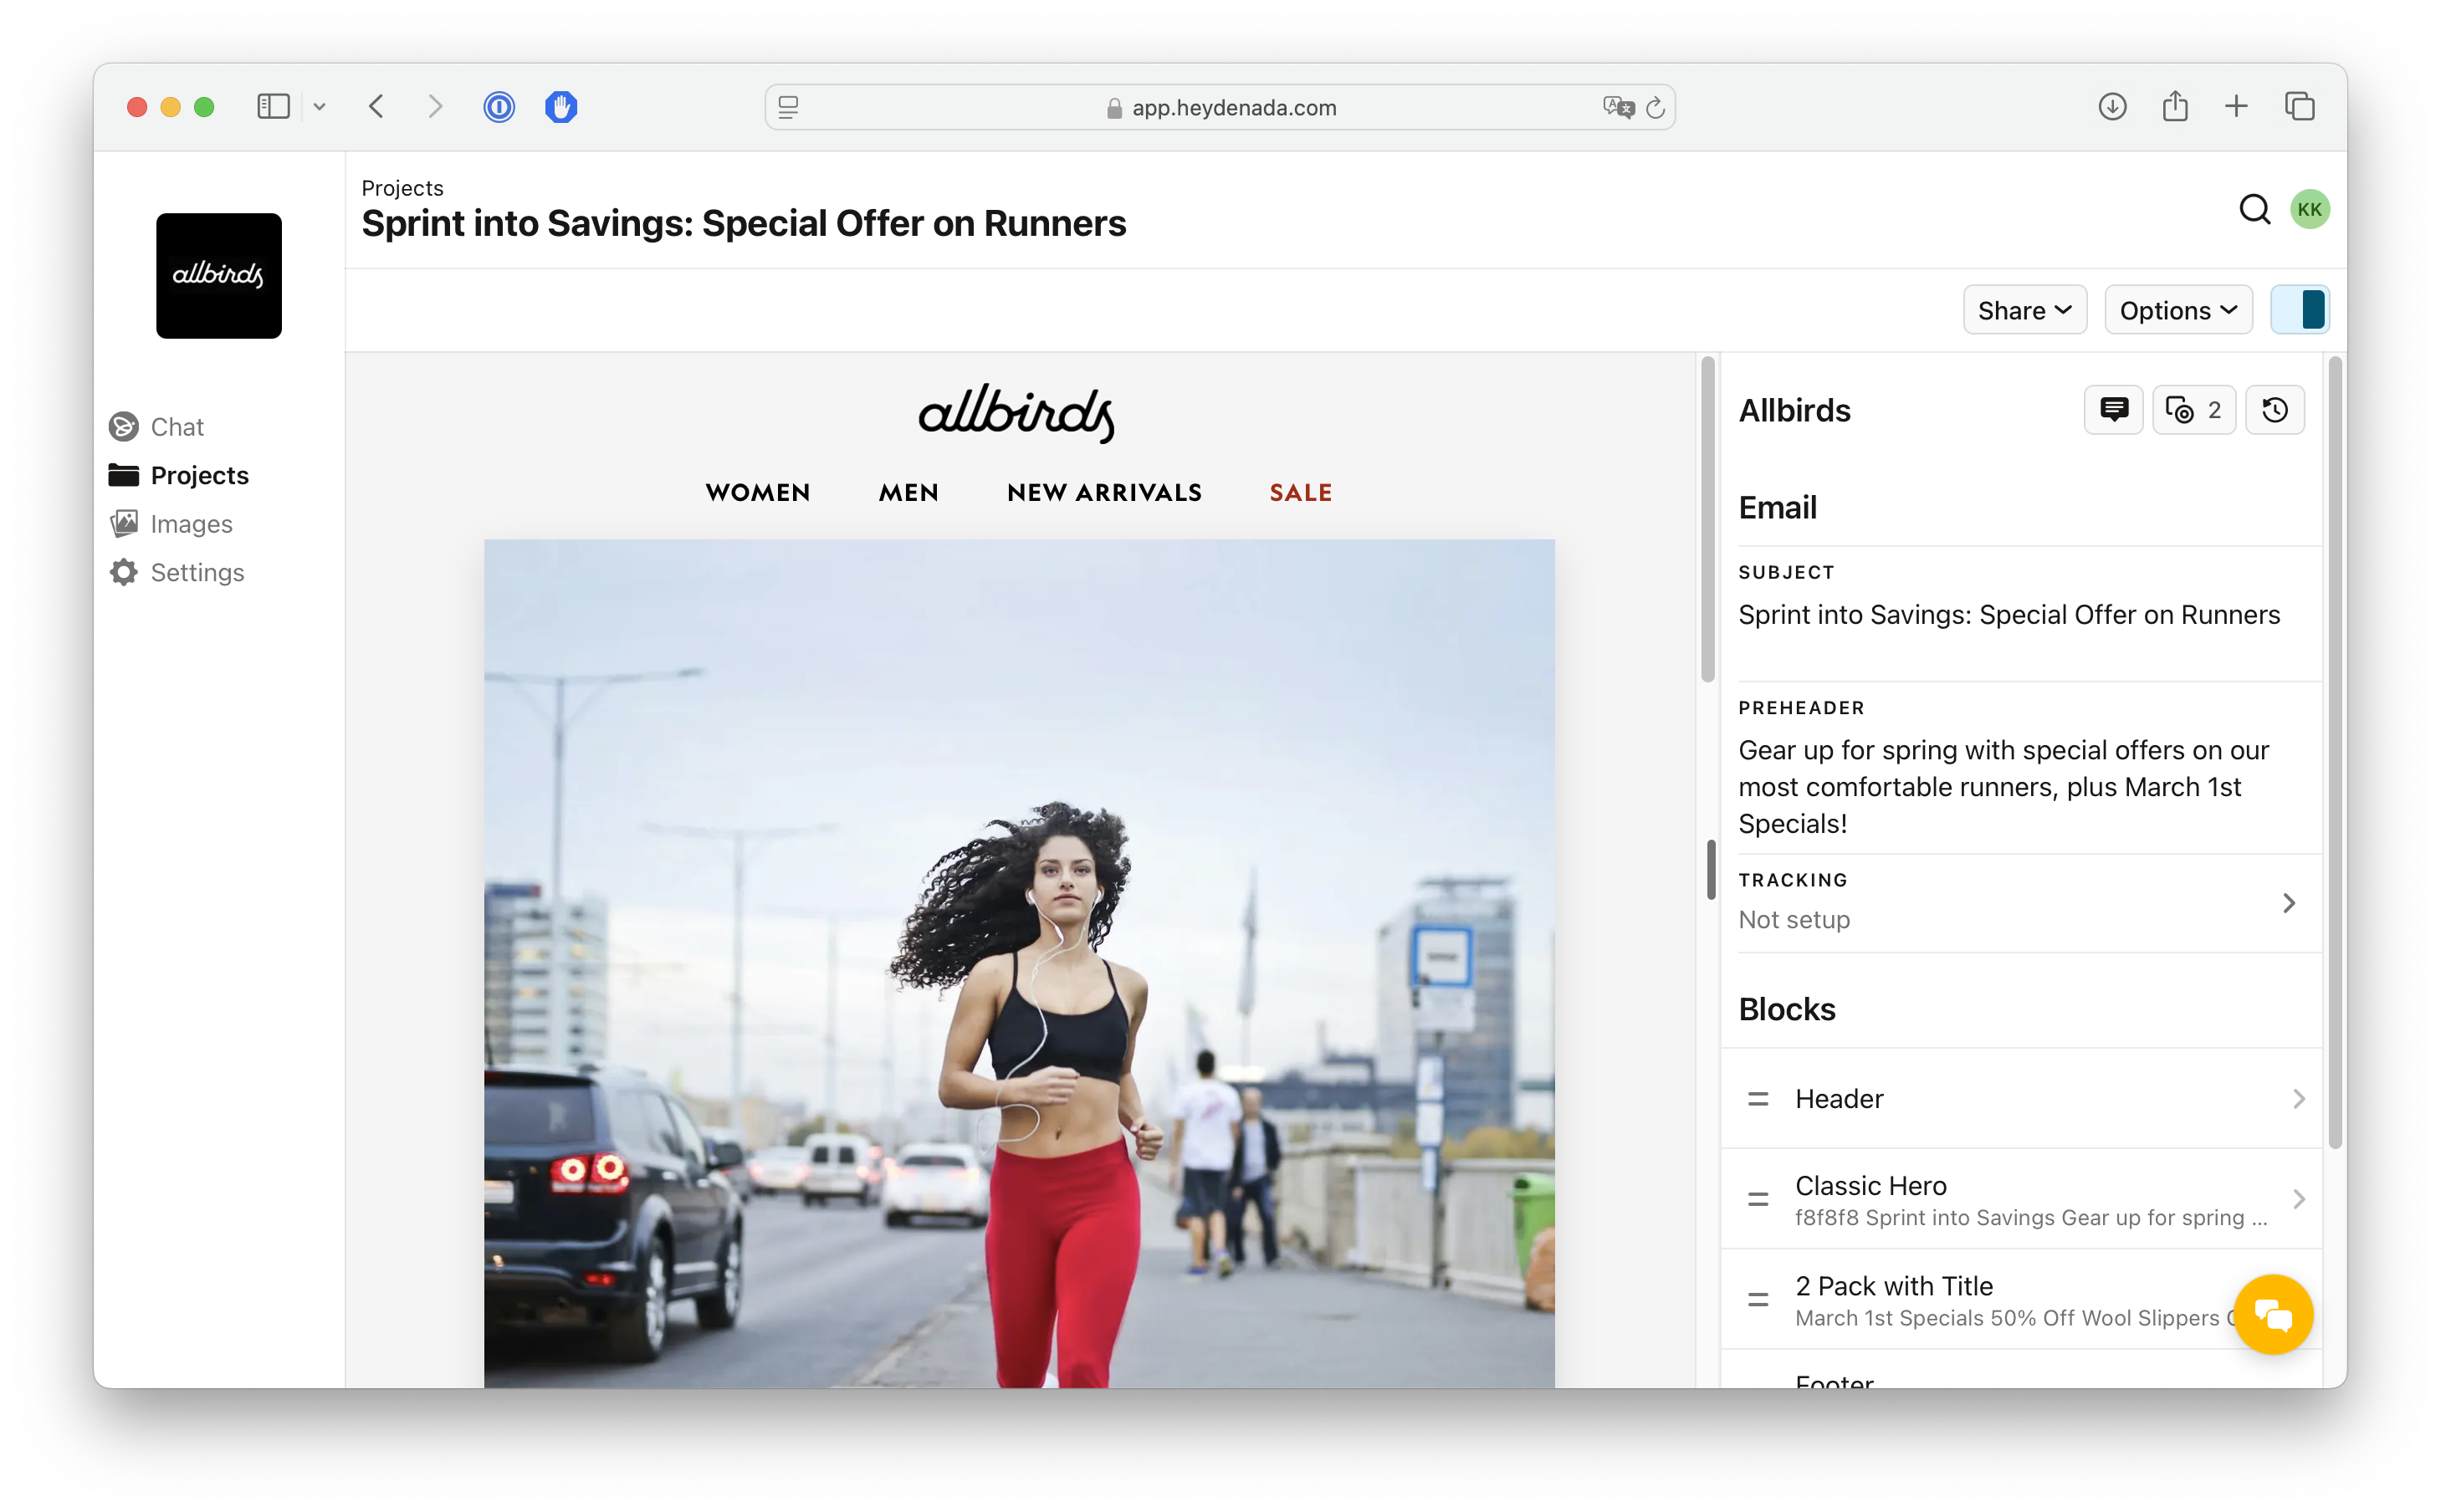This screenshot has height=1512, width=2441.
Task: Go to Images in sidebar
Action: [x=190, y=524]
